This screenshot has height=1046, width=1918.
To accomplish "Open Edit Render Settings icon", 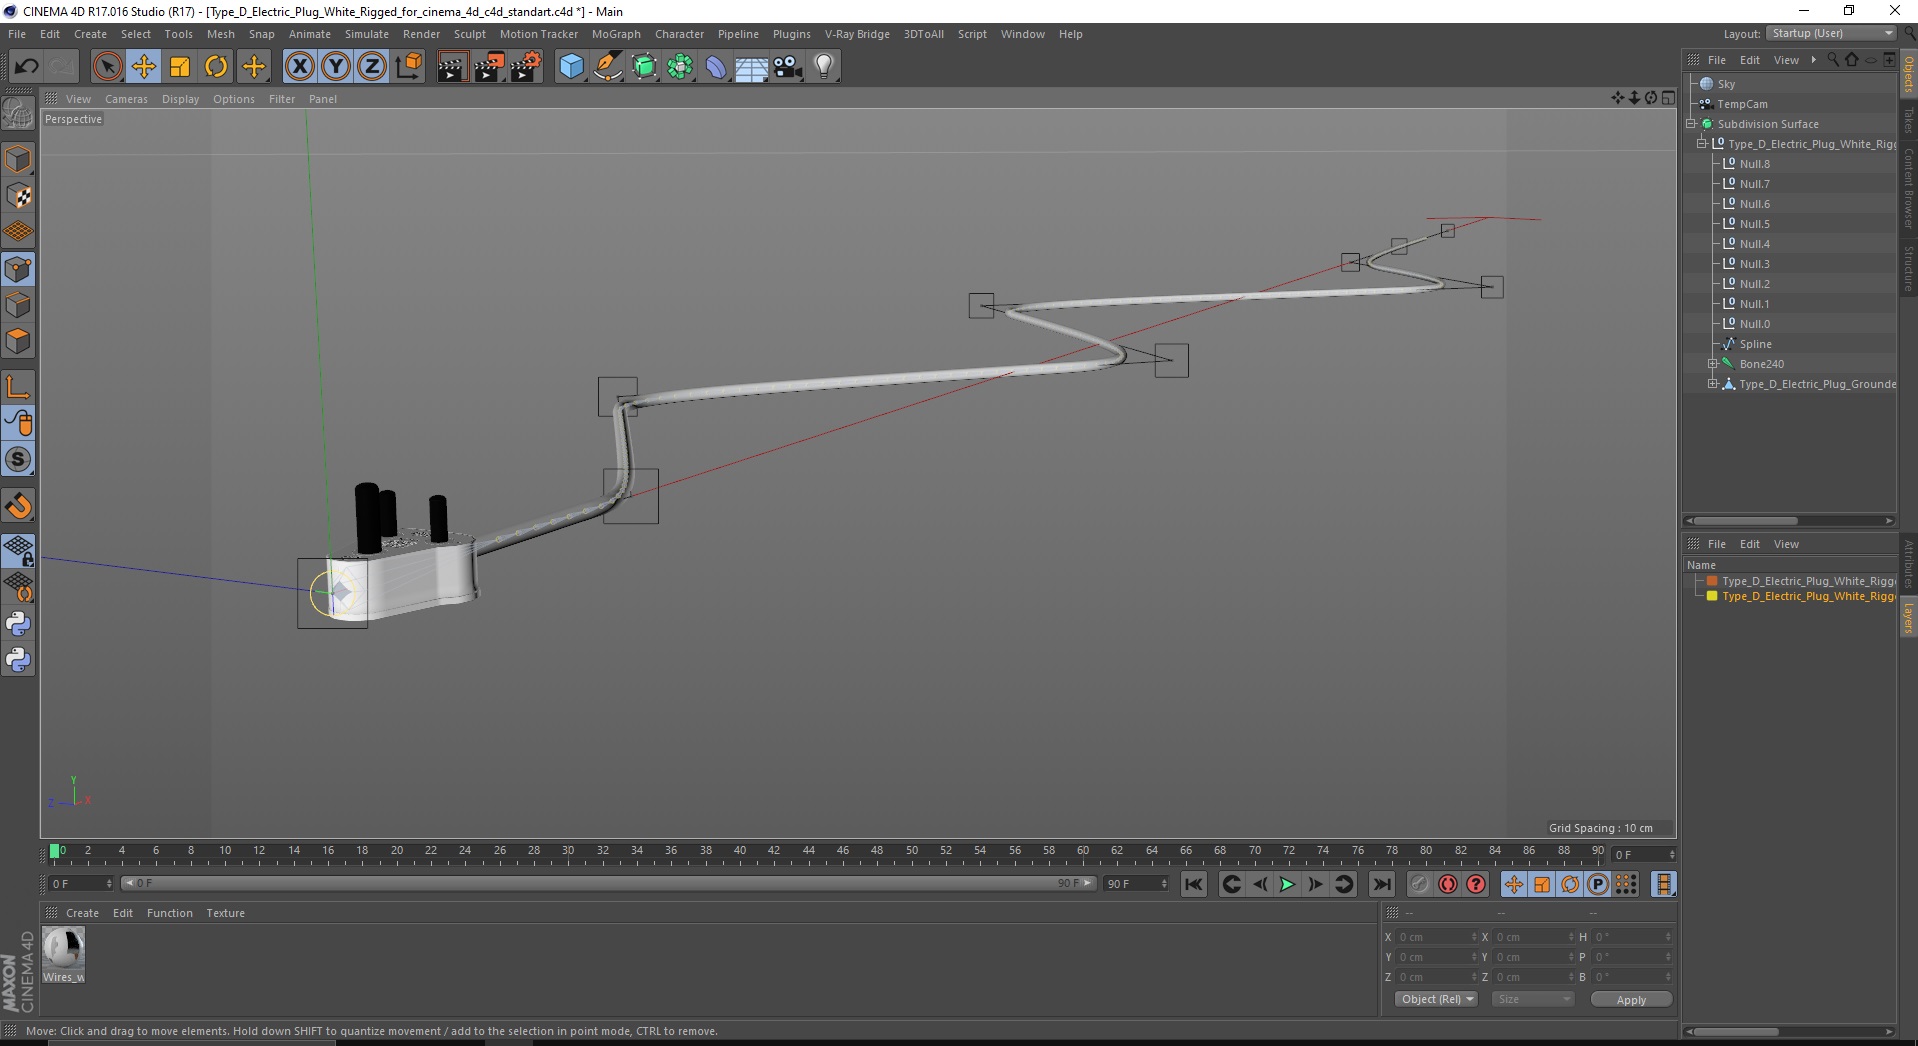I will 526,67.
